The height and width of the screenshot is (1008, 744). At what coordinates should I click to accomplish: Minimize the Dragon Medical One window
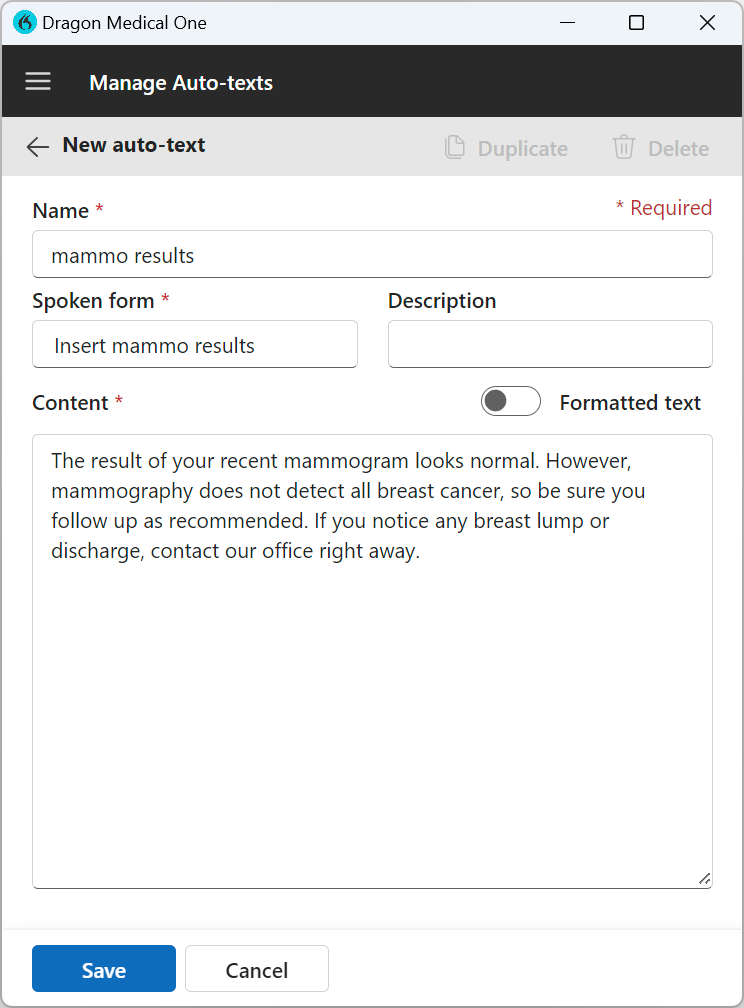(567, 22)
